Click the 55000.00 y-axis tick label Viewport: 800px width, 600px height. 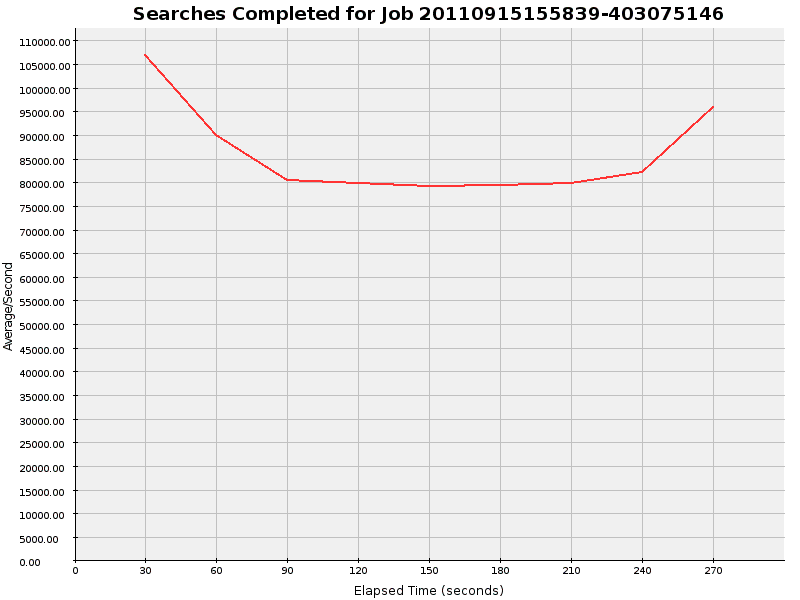pos(44,302)
